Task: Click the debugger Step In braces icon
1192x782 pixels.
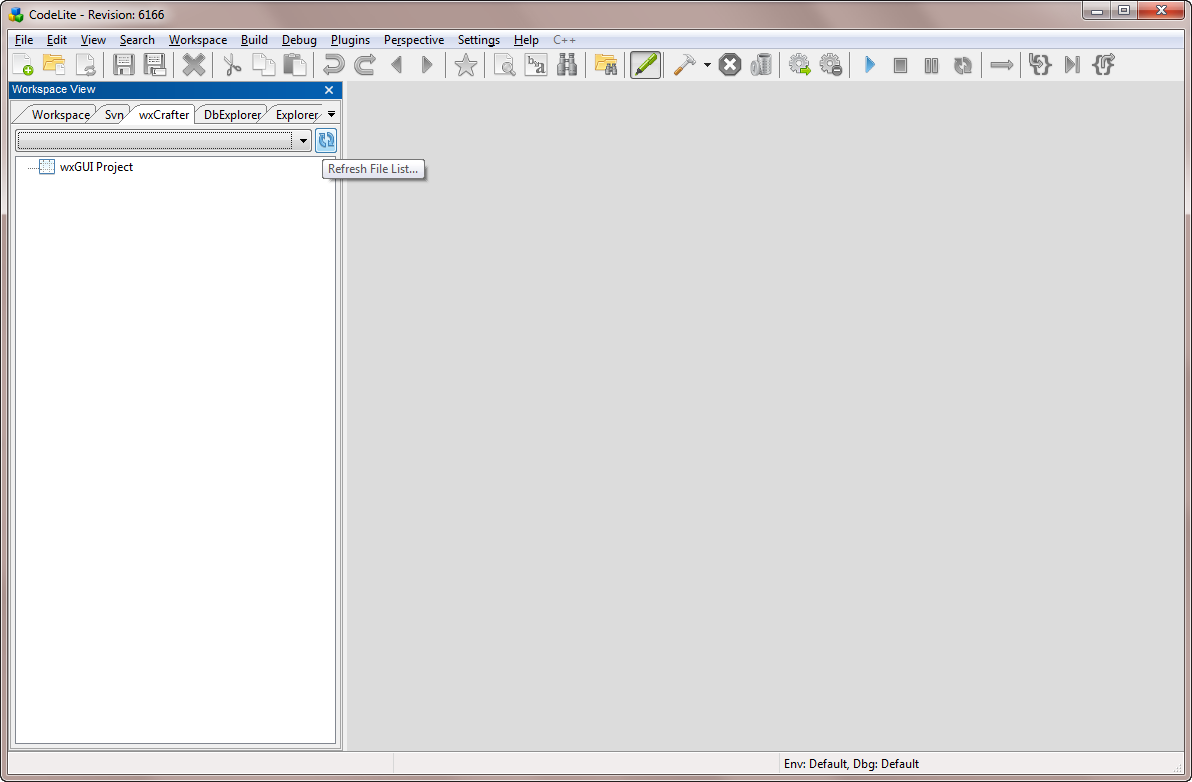Action: click(1040, 65)
